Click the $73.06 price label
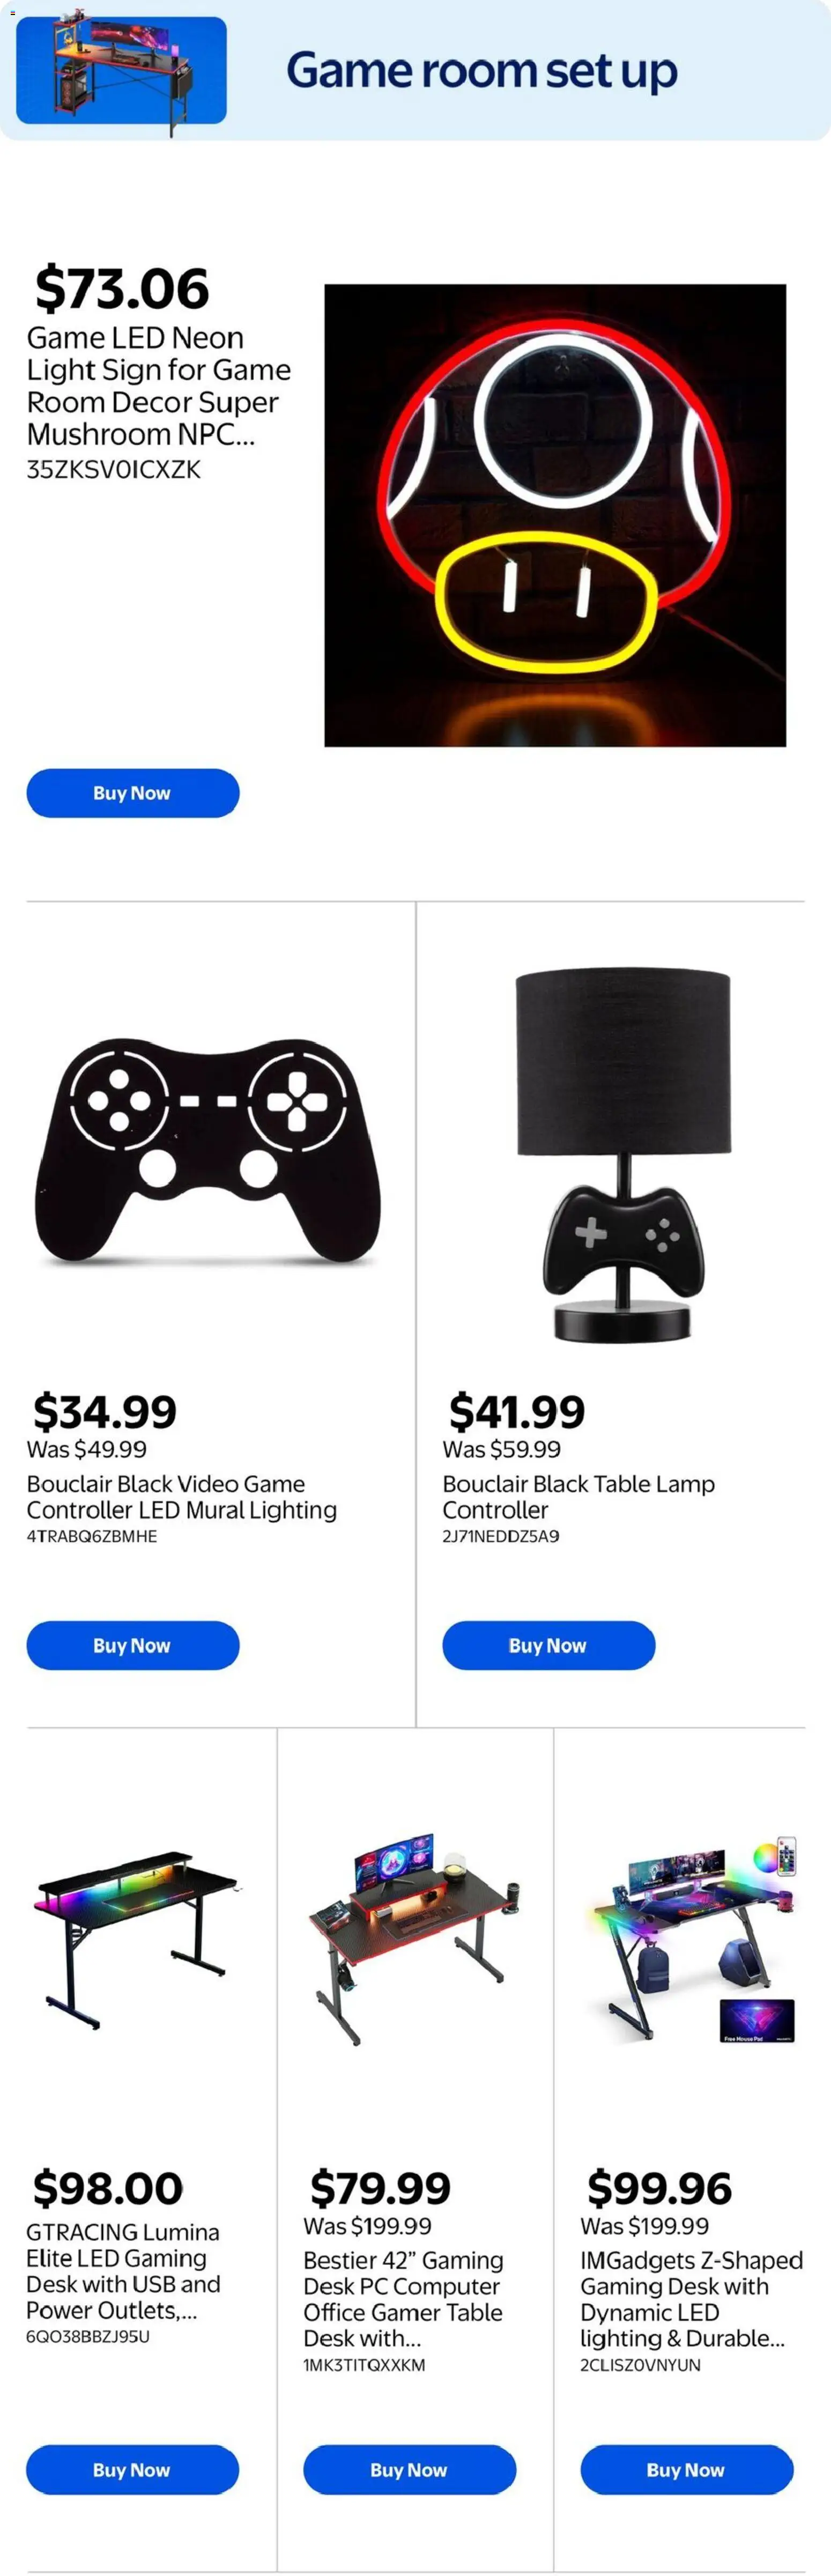The image size is (831, 2576). pos(122,288)
